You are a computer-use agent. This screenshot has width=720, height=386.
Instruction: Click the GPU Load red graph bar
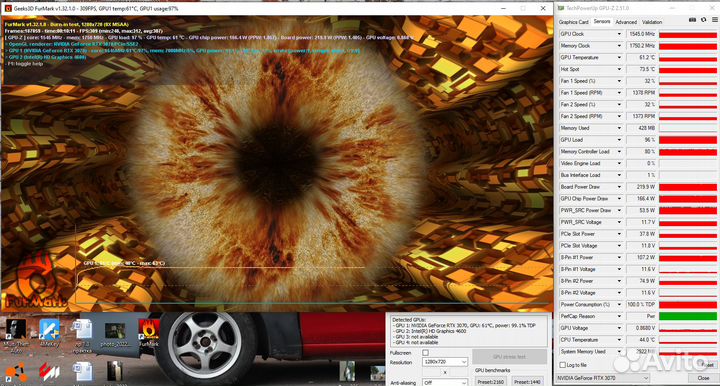click(x=687, y=140)
